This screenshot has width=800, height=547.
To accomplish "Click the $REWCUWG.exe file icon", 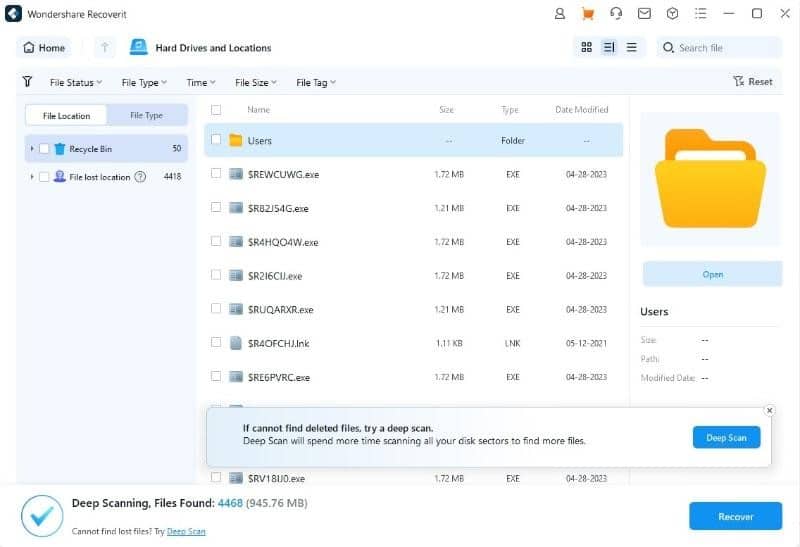I will pyautogui.click(x=236, y=174).
